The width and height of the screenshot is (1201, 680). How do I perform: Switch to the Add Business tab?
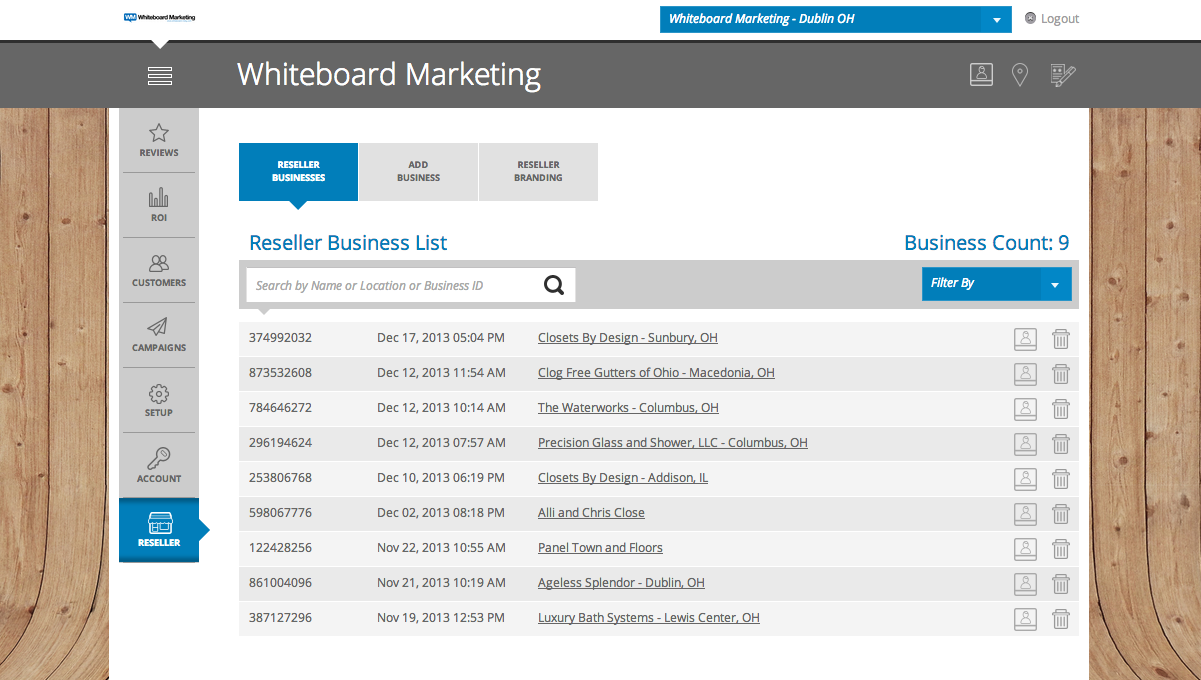[x=418, y=172]
